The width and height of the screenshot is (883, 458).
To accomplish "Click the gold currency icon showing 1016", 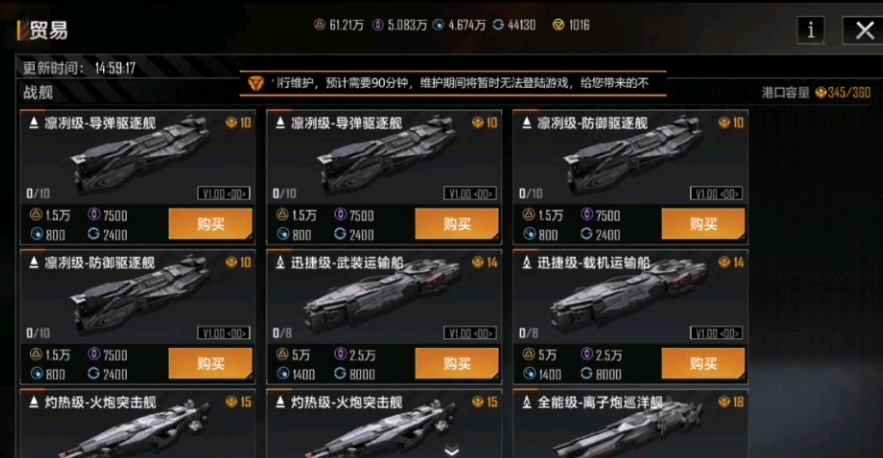I will (558, 25).
